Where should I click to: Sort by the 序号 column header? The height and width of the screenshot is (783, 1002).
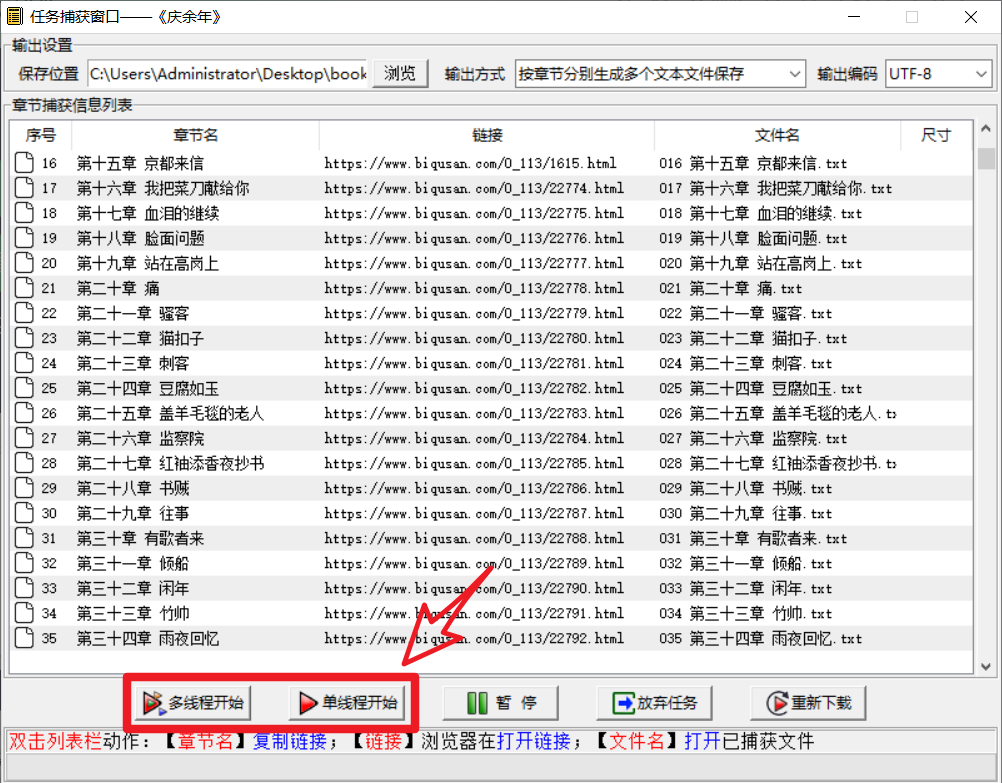tap(41, 135)
